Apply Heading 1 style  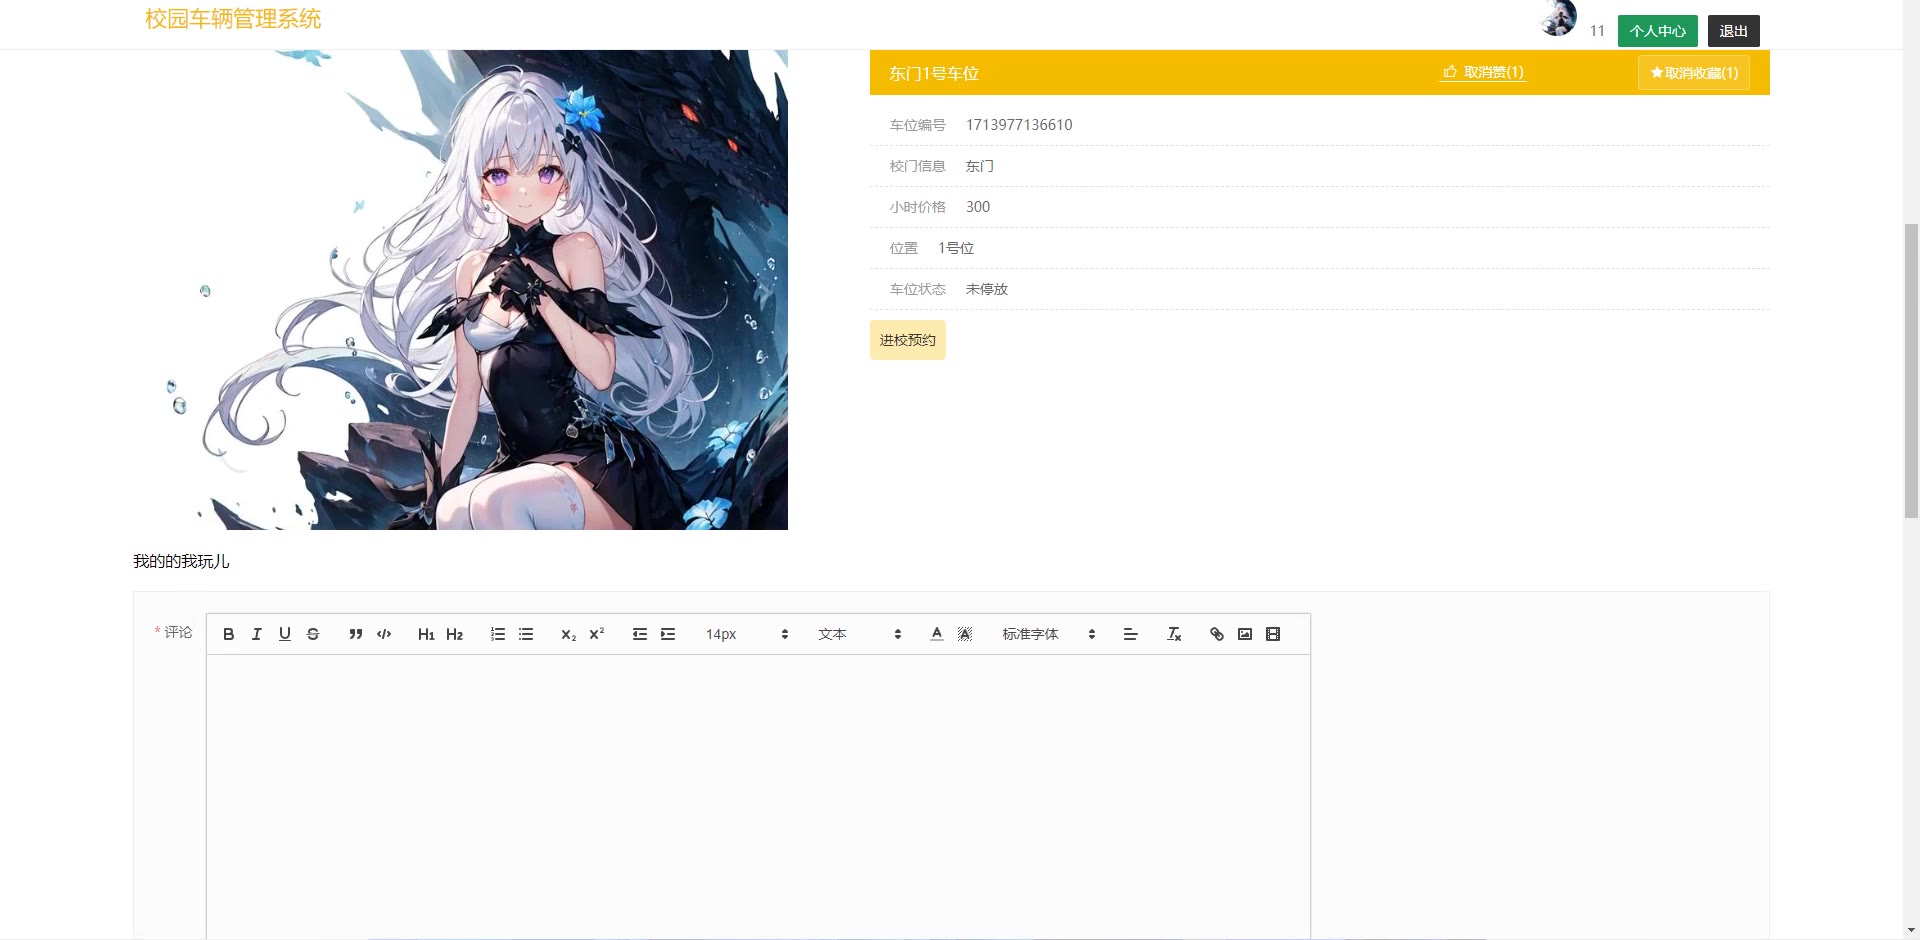click(426, 634)
